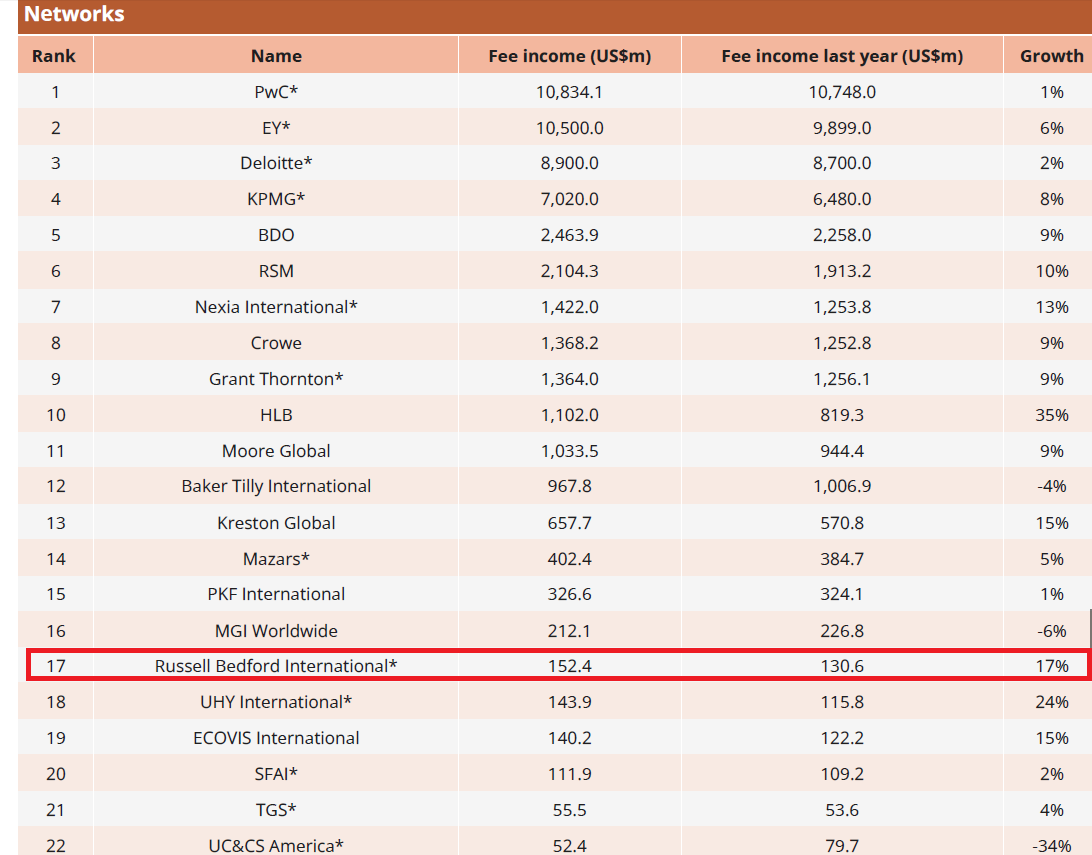This screenshot has height=855, width=1092.
Task: Select the highlighted Russell Bedford International* row
Action: coord(557,666)
